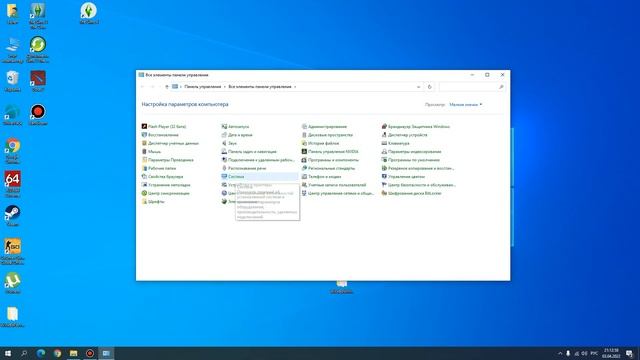Select Панель управления in the breadcrumb path
The width and height of the screenshot is (640, 360).
202,87
